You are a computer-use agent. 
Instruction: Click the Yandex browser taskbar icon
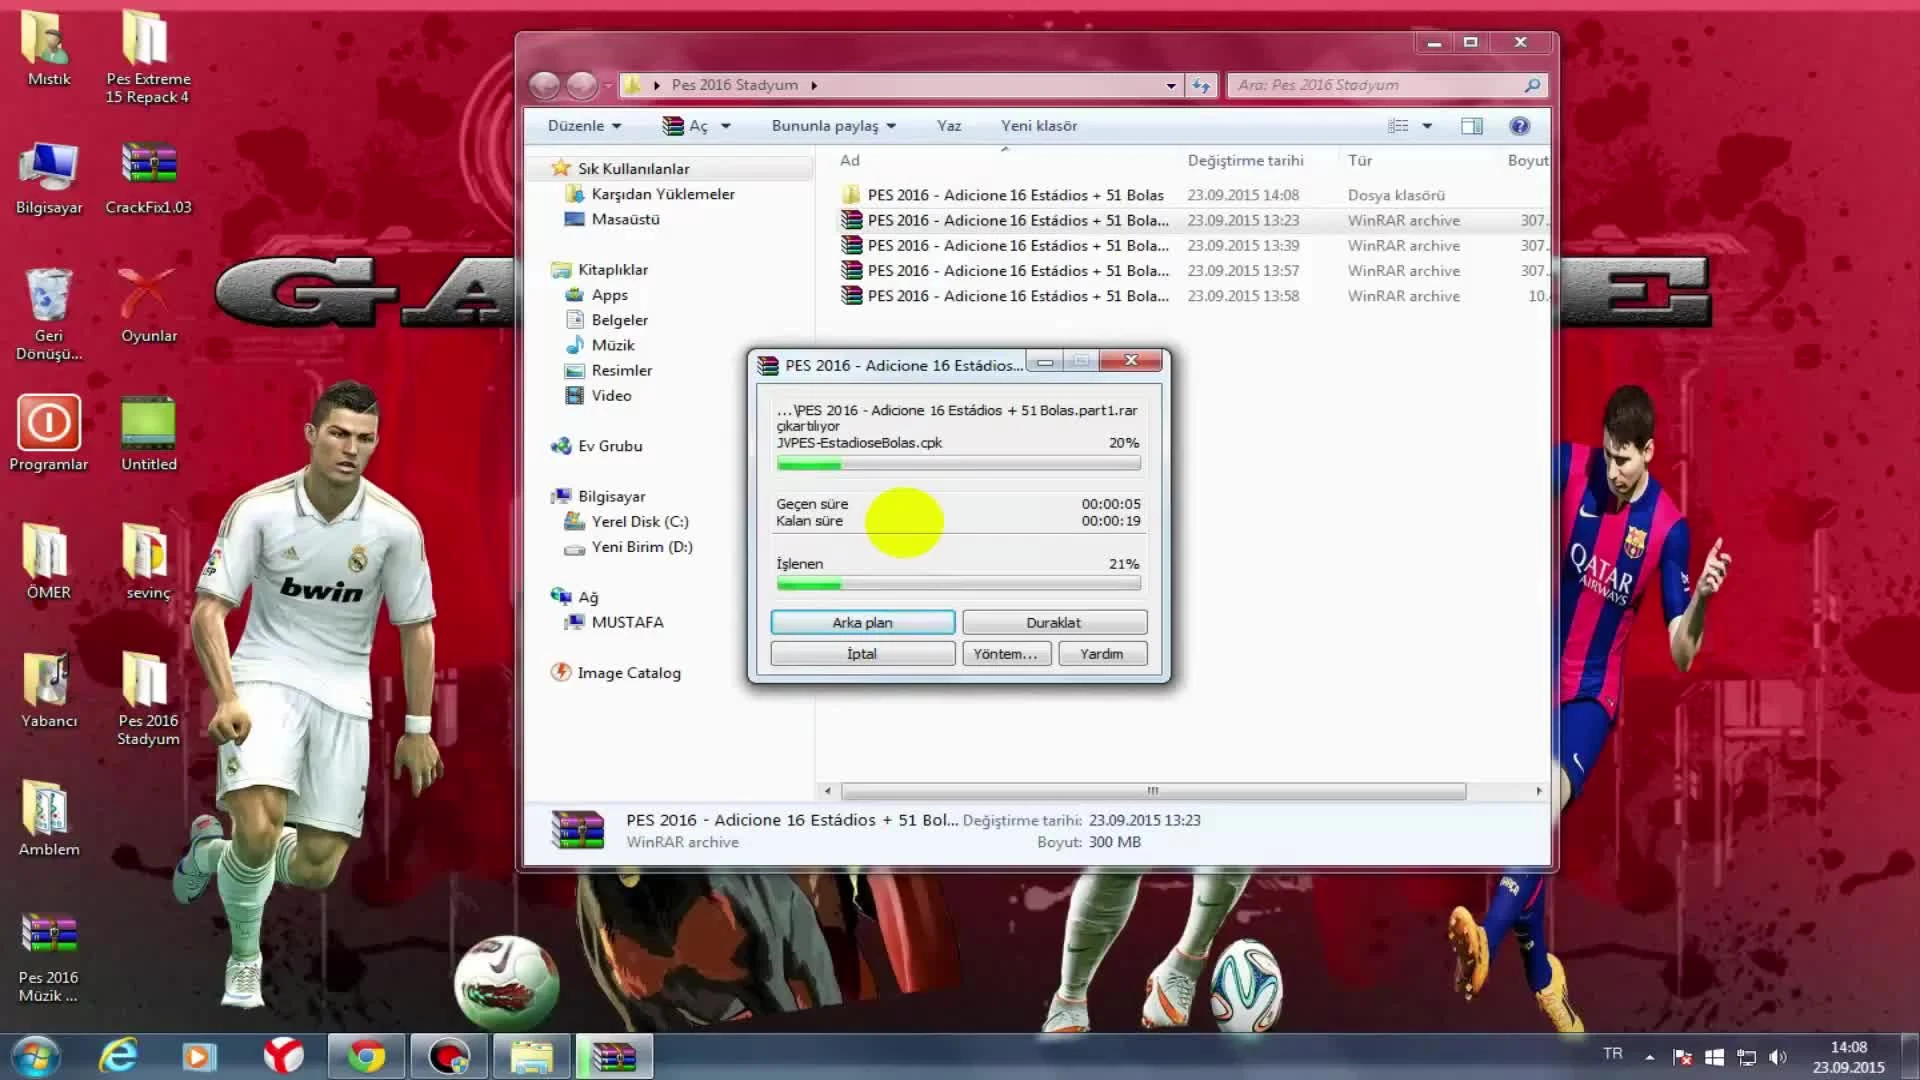(283, 1056)
